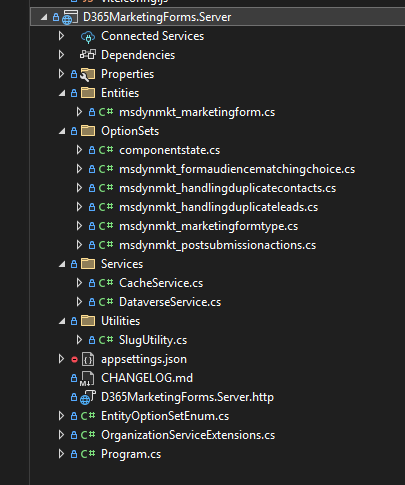
Task: Click the lock icon beside the Entities folder
Action: pos(74,93)
